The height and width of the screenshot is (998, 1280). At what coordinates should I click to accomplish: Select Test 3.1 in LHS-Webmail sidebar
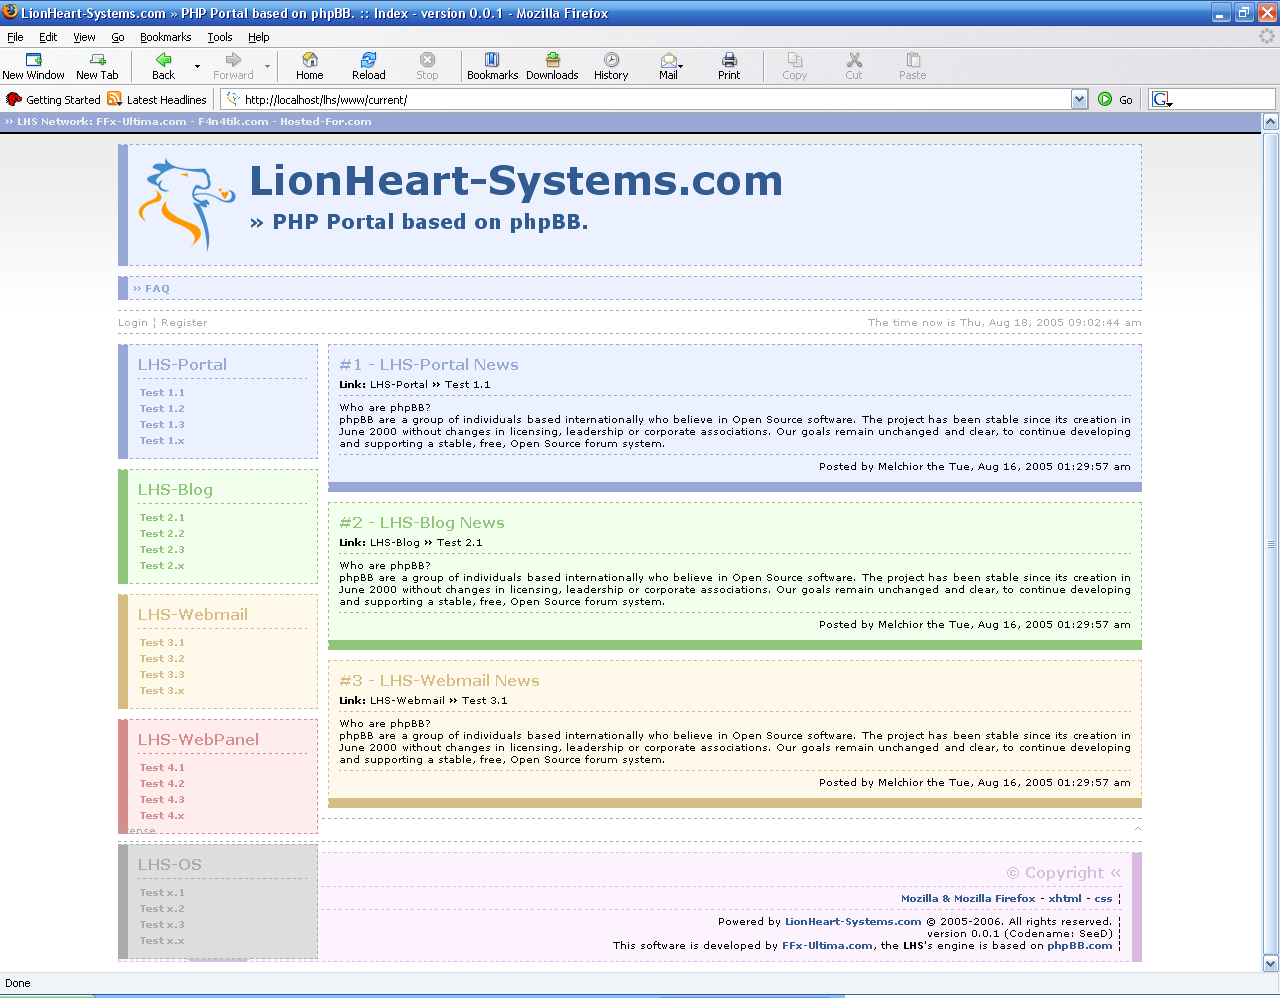162,642
